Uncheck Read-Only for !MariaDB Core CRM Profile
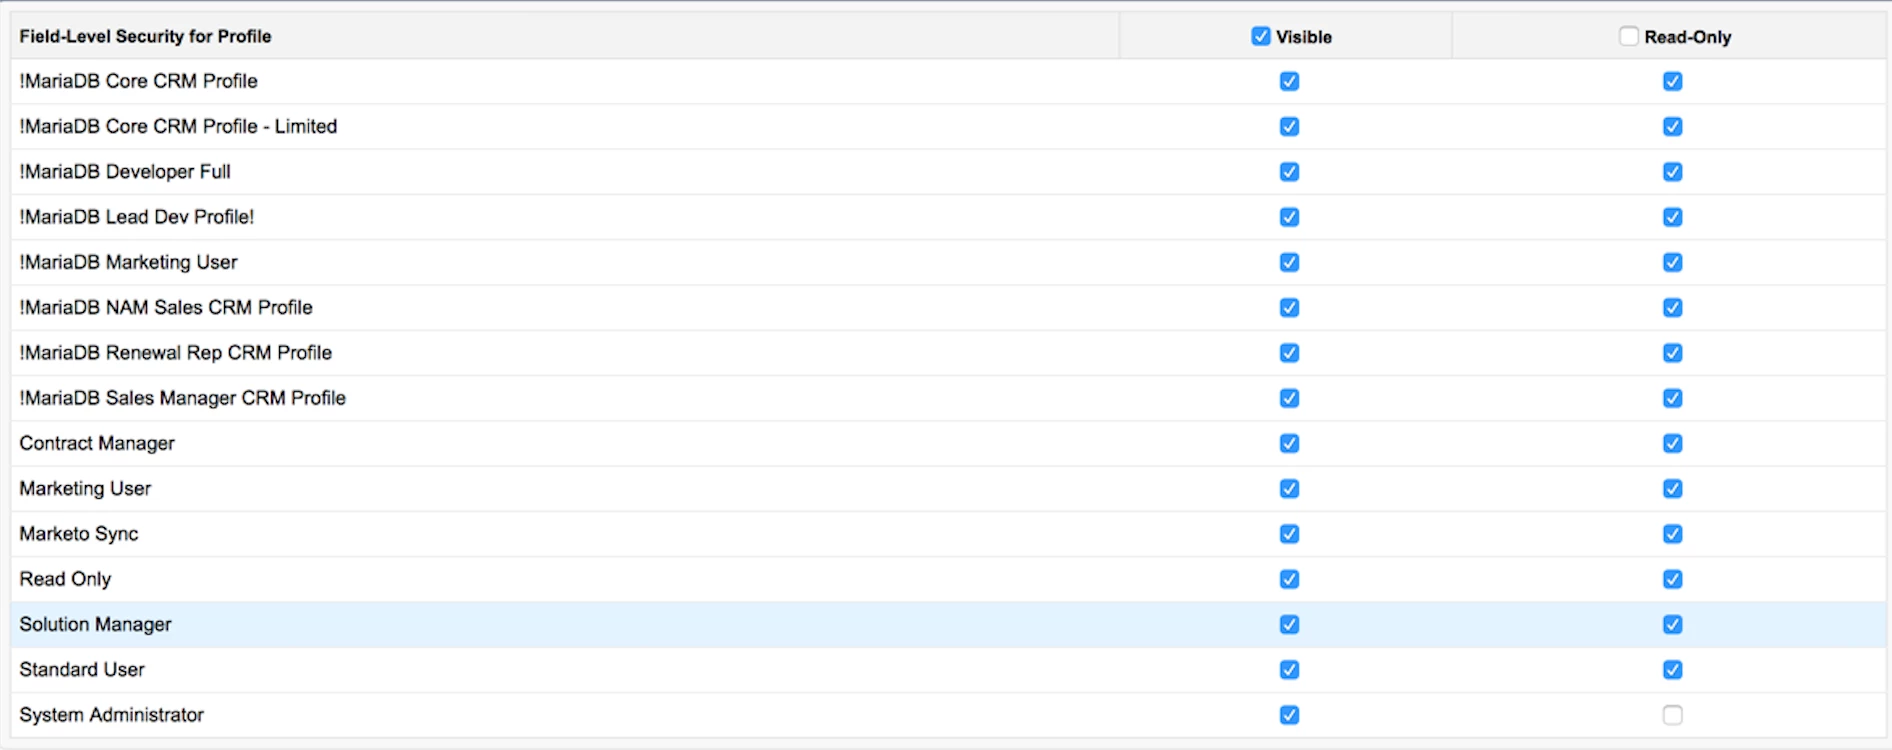 (1673, 81)
